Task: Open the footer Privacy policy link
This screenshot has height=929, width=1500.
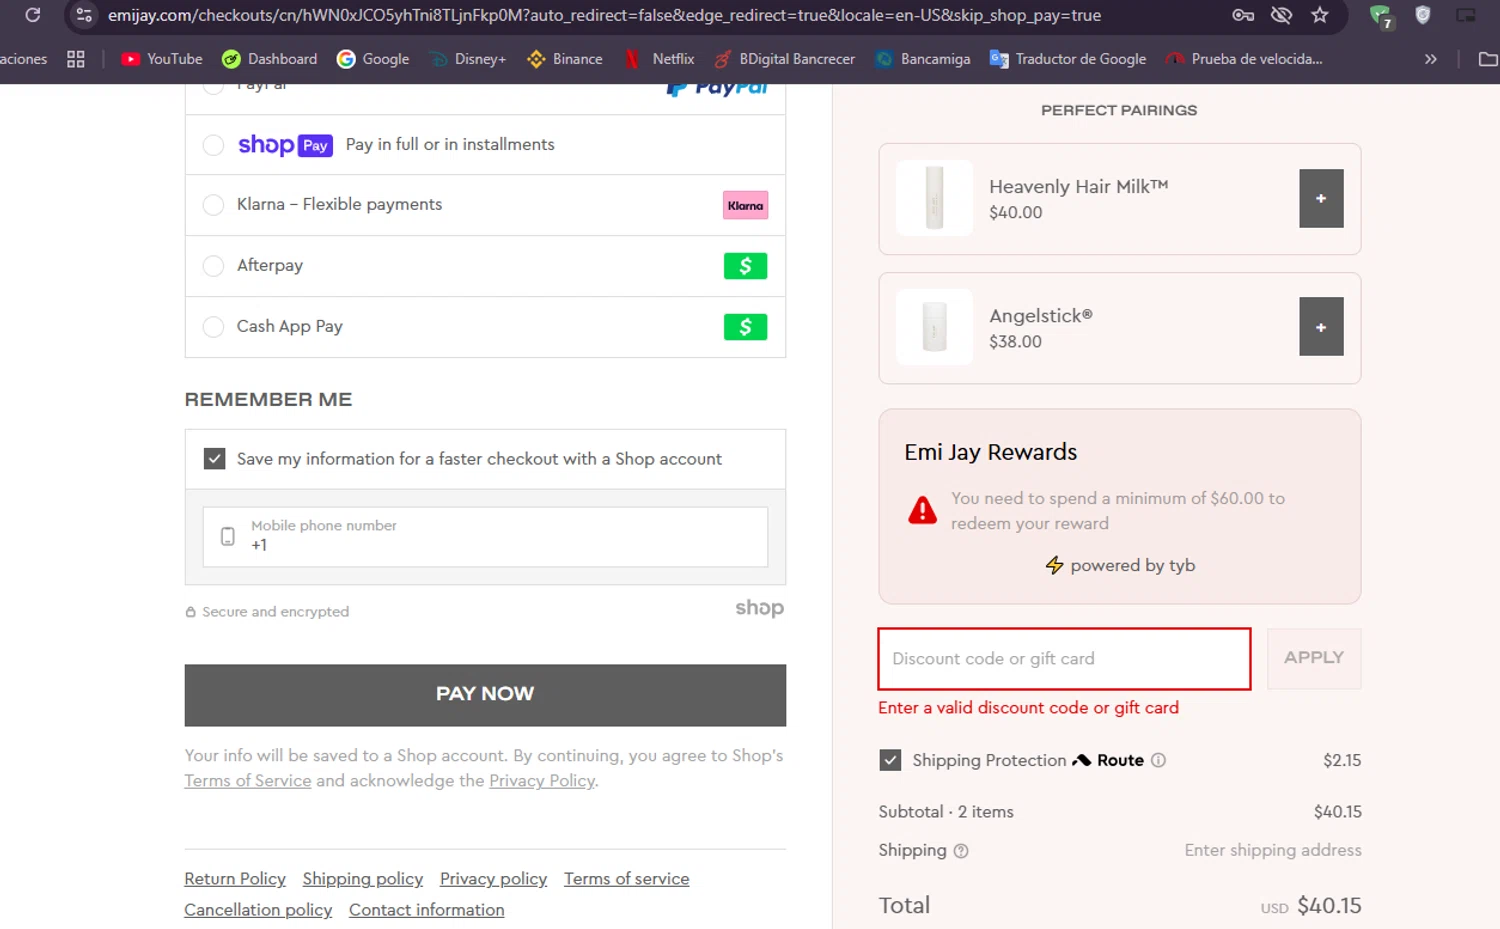Action: point(493,879)
